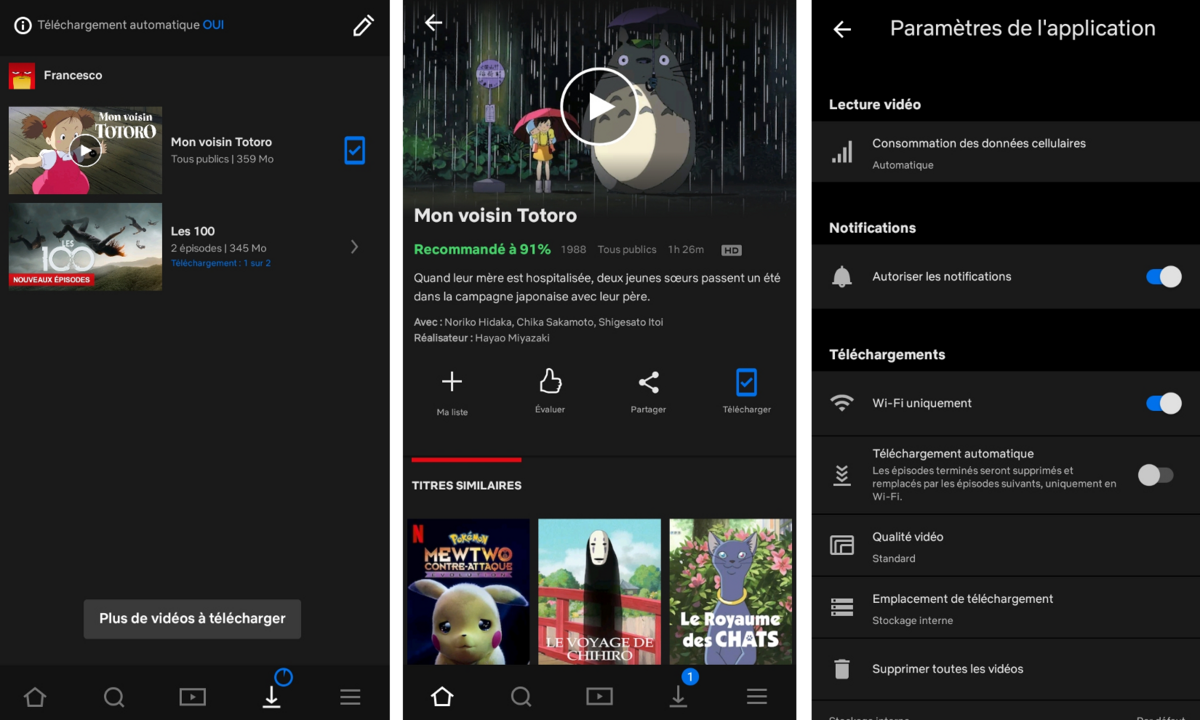The width and height of the screenshot is (1200, 720).
Task: Tap the Partager share icon on Totoro page
Action: click(x=648, y=382)
